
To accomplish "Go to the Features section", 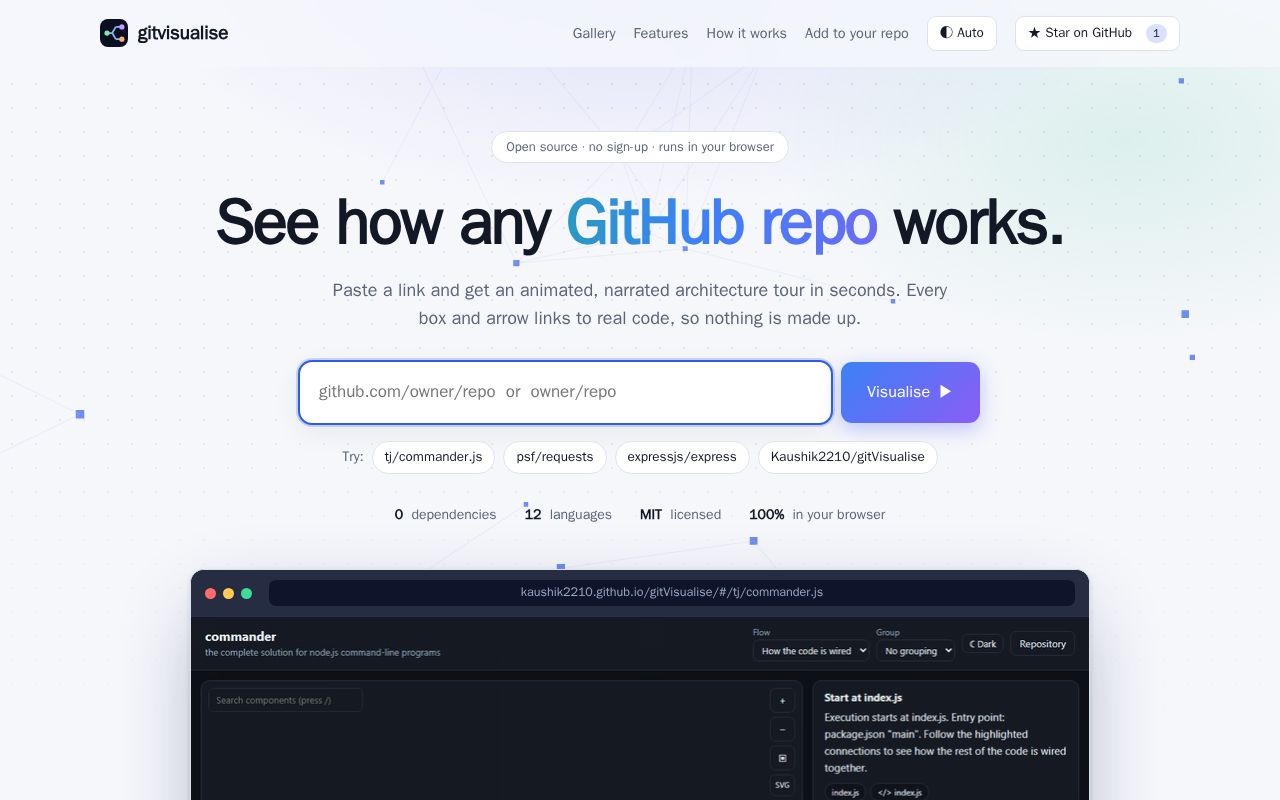I will (661, 33).
